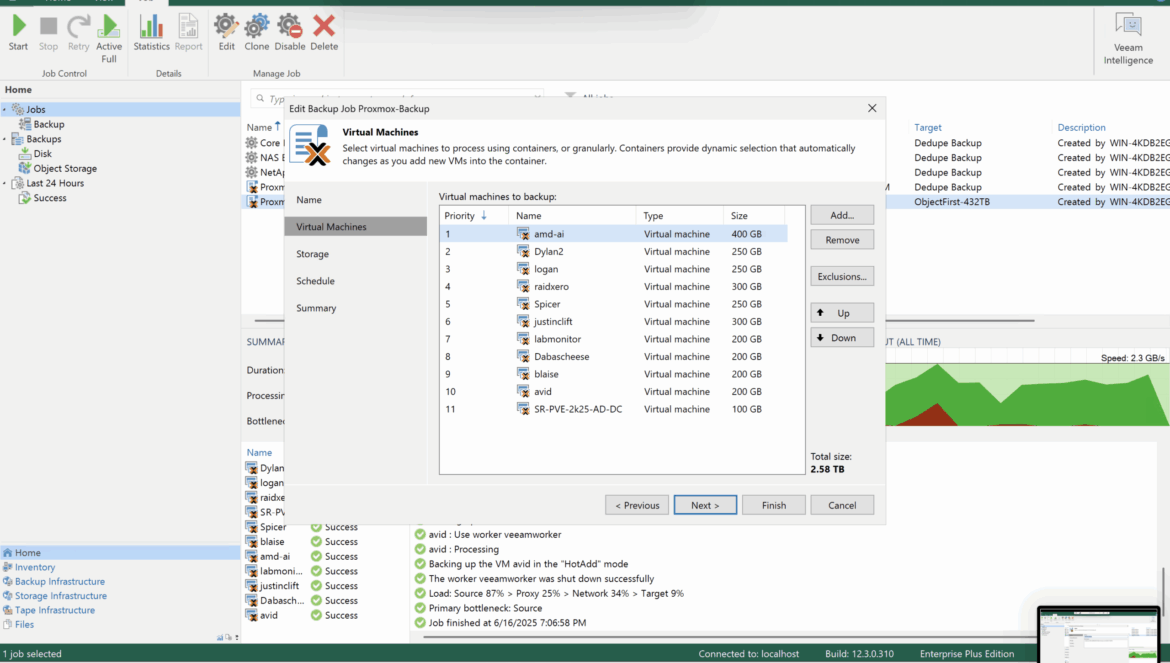
Task: Delete the selected job from the ribbon
Action: (x=324, y=33)
